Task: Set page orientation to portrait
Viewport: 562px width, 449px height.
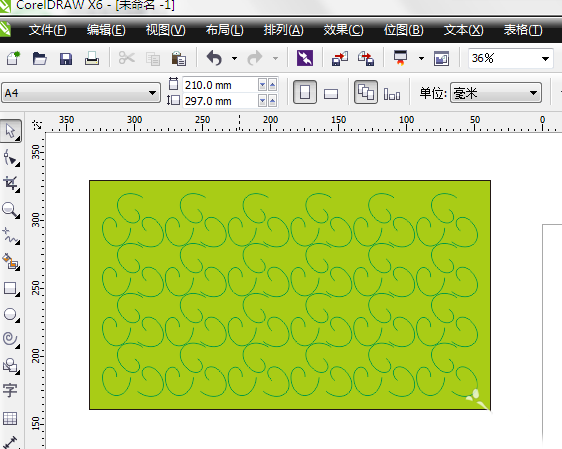Action: click(x=305, y=92)
